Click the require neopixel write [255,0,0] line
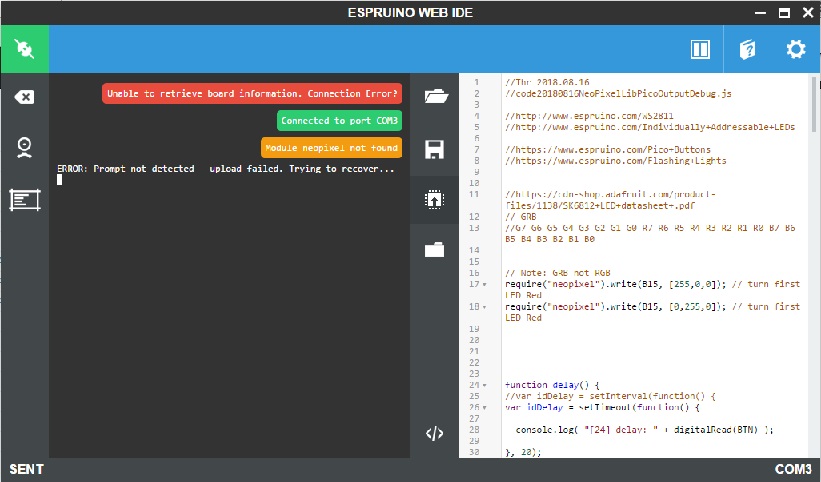 (x=652, y=289)
